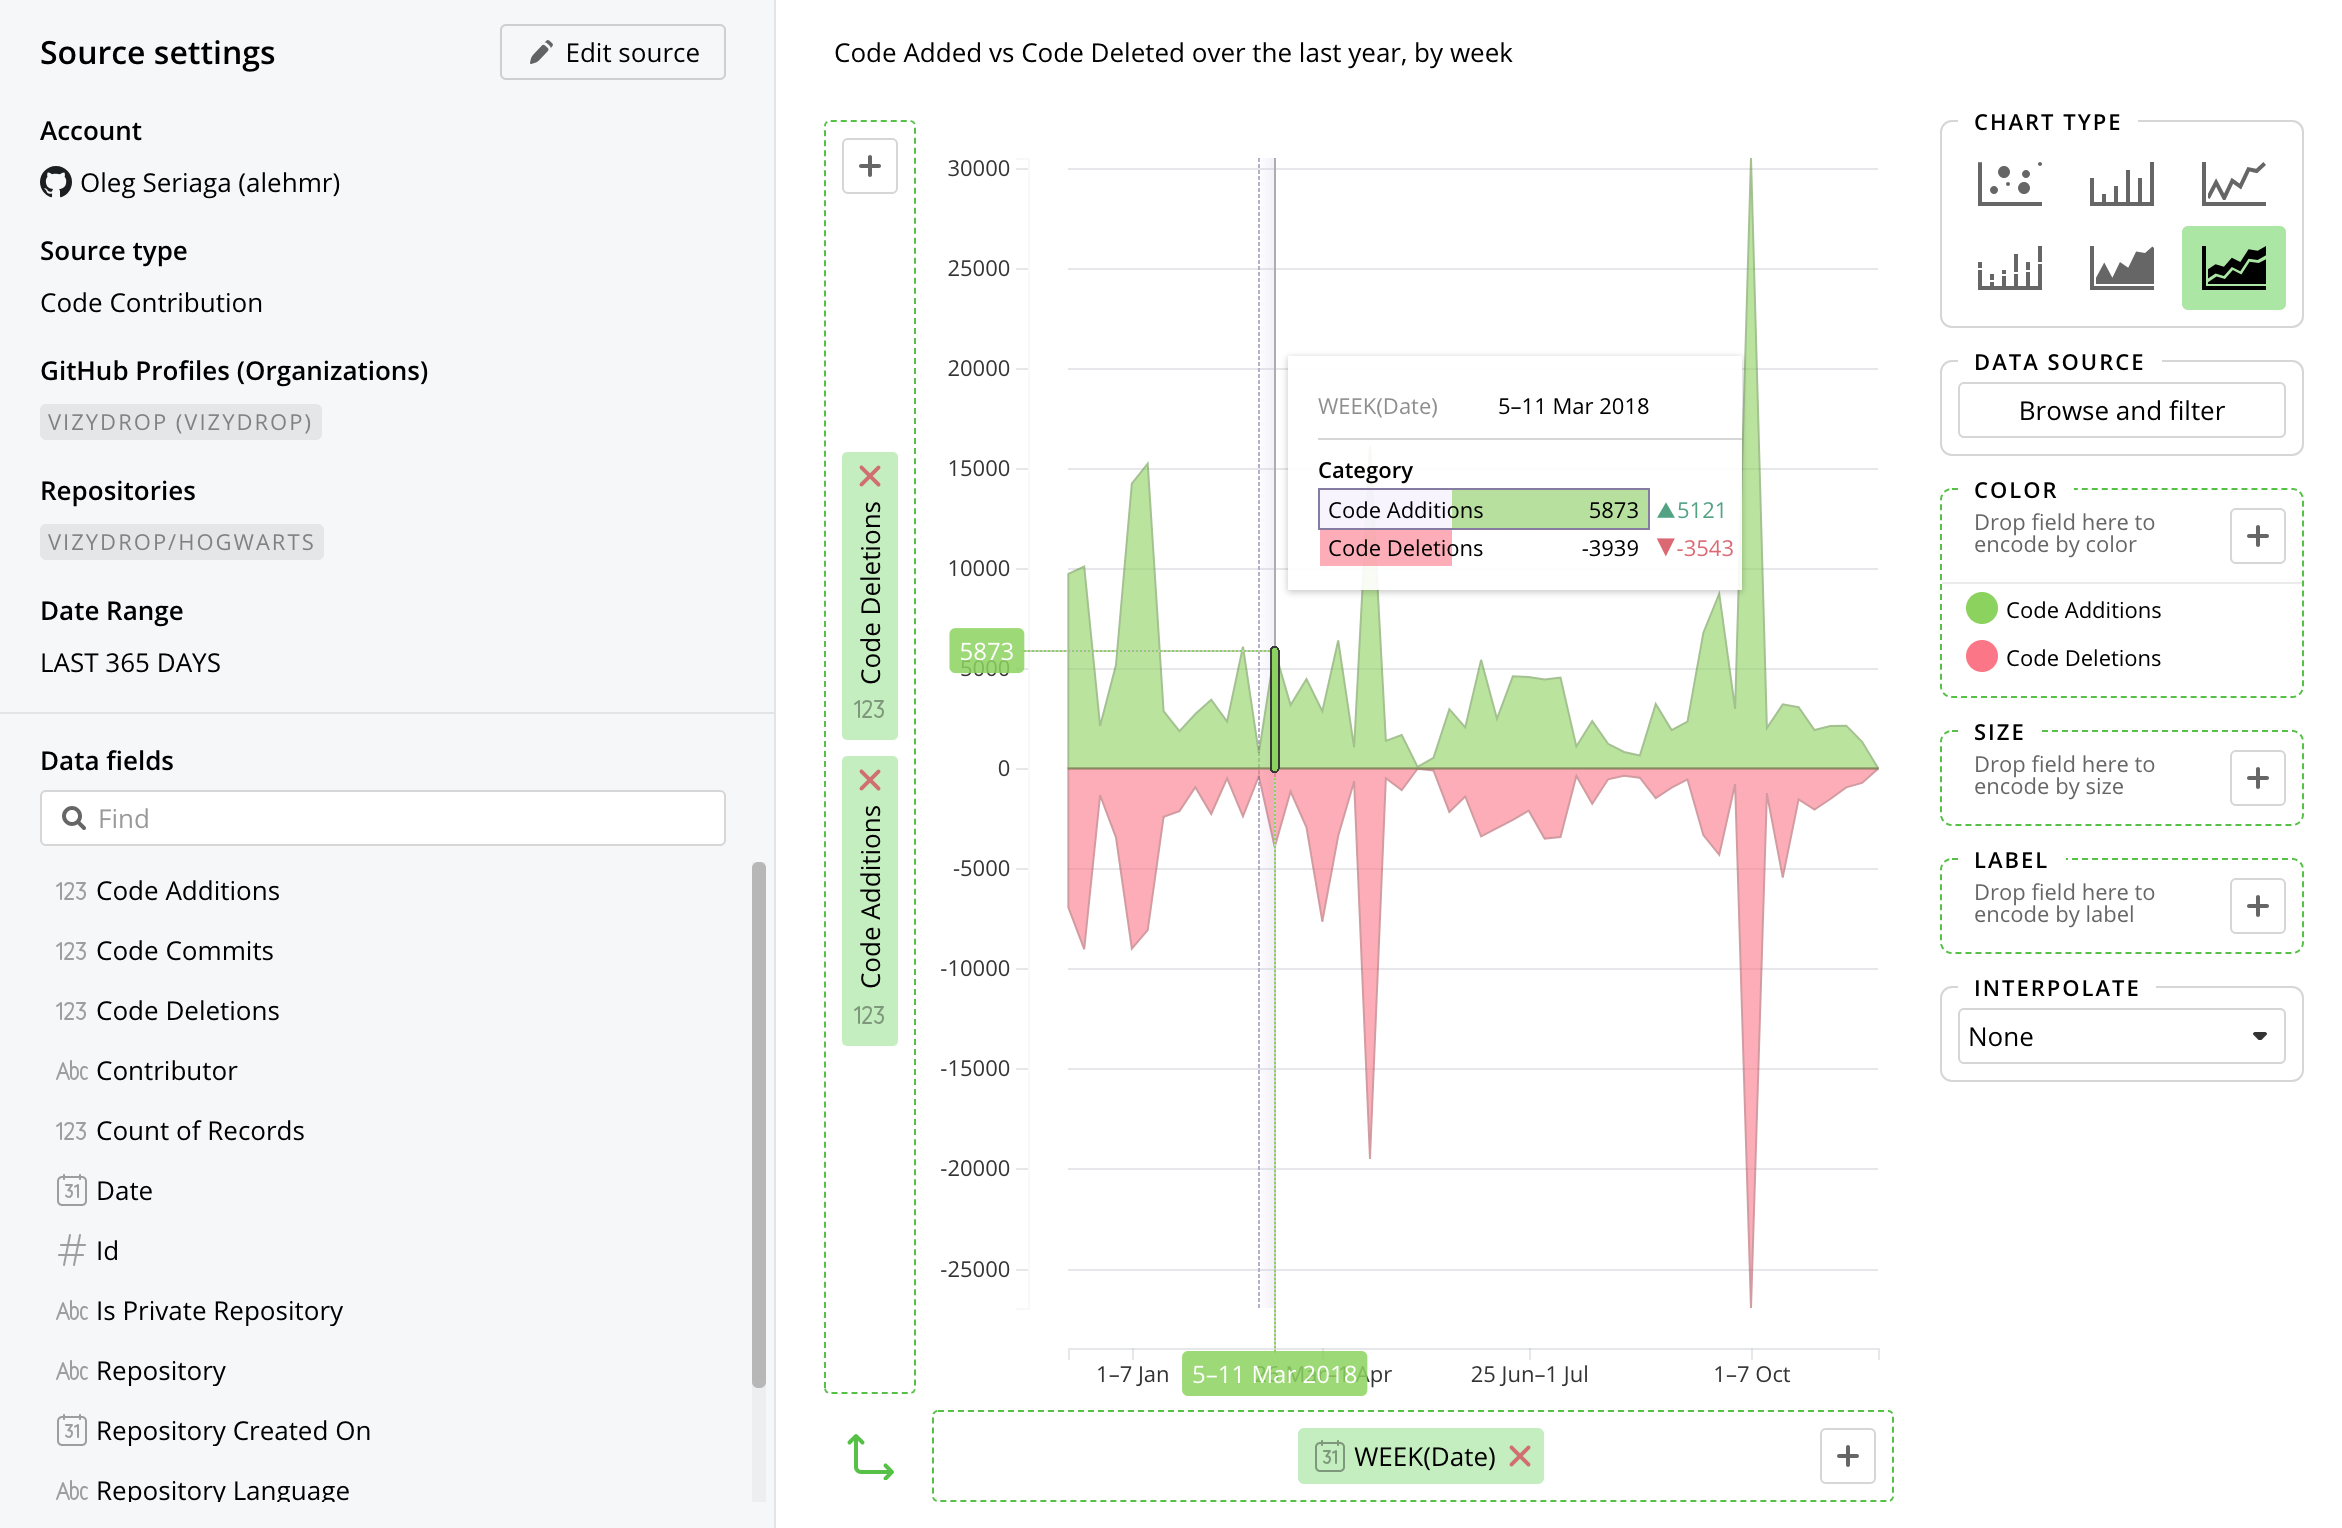Click the Find data fields search box
2342x1528 pixels.
383,818
